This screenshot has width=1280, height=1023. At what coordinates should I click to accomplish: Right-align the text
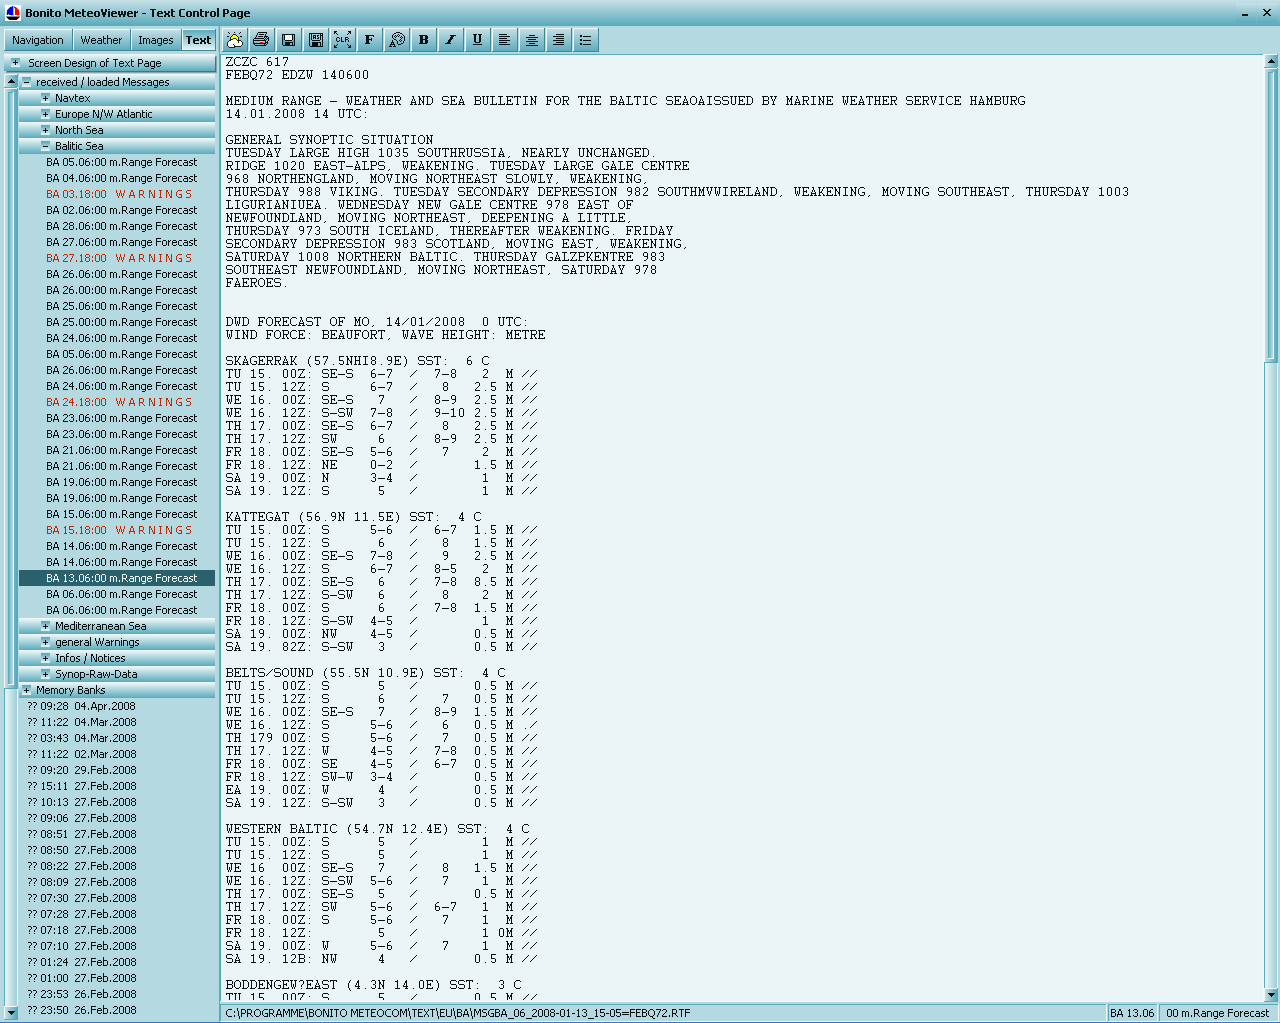click(558, 40)
